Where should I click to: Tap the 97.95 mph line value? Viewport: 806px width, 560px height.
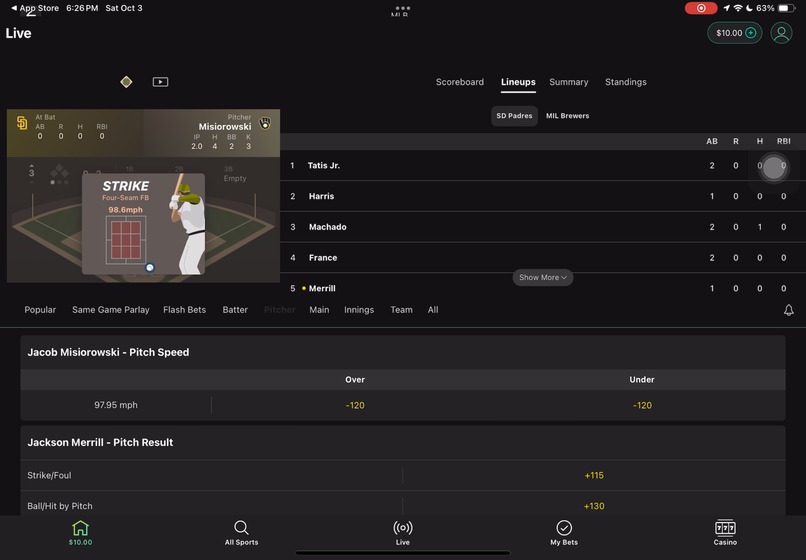click(x=116, y=405)
